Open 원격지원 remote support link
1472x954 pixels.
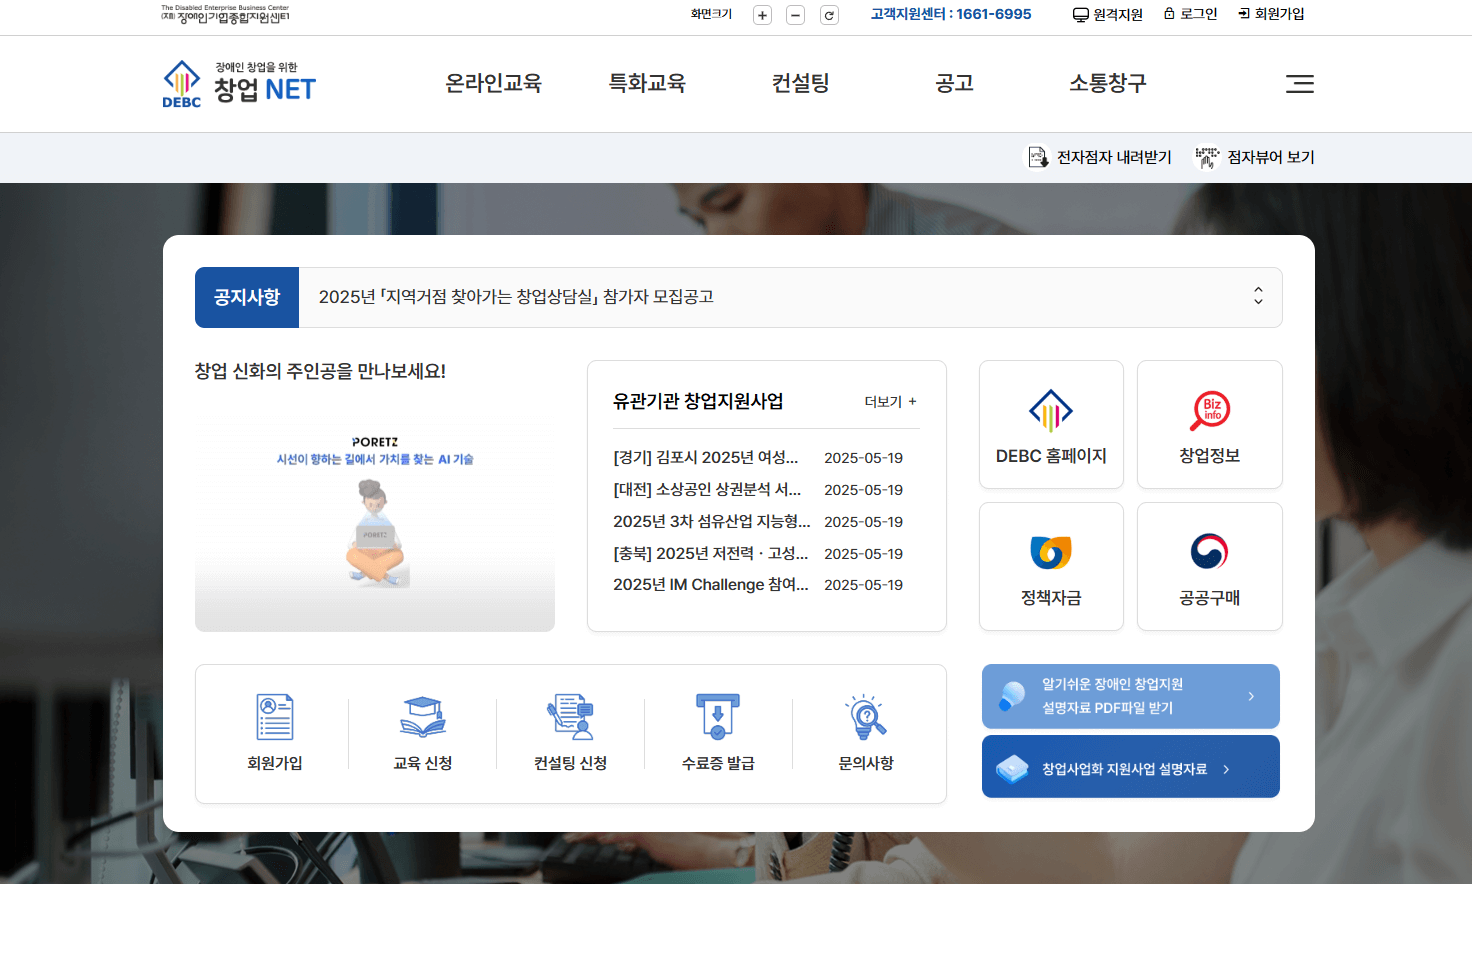point(1107,14)
